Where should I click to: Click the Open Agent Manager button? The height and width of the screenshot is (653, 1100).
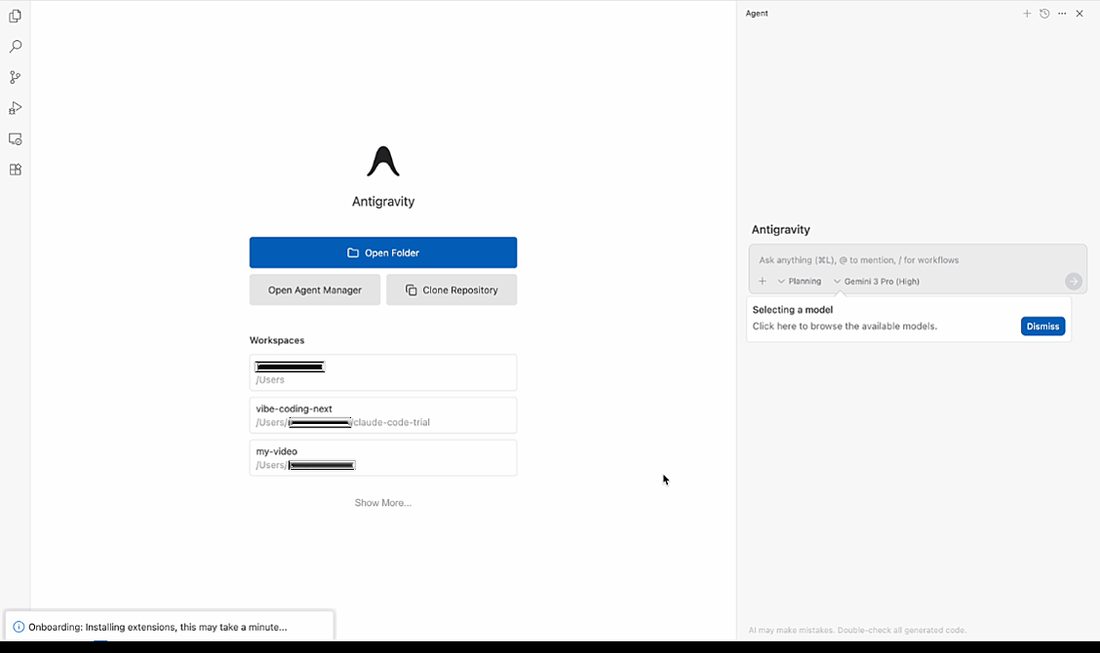tap(315, 290)
